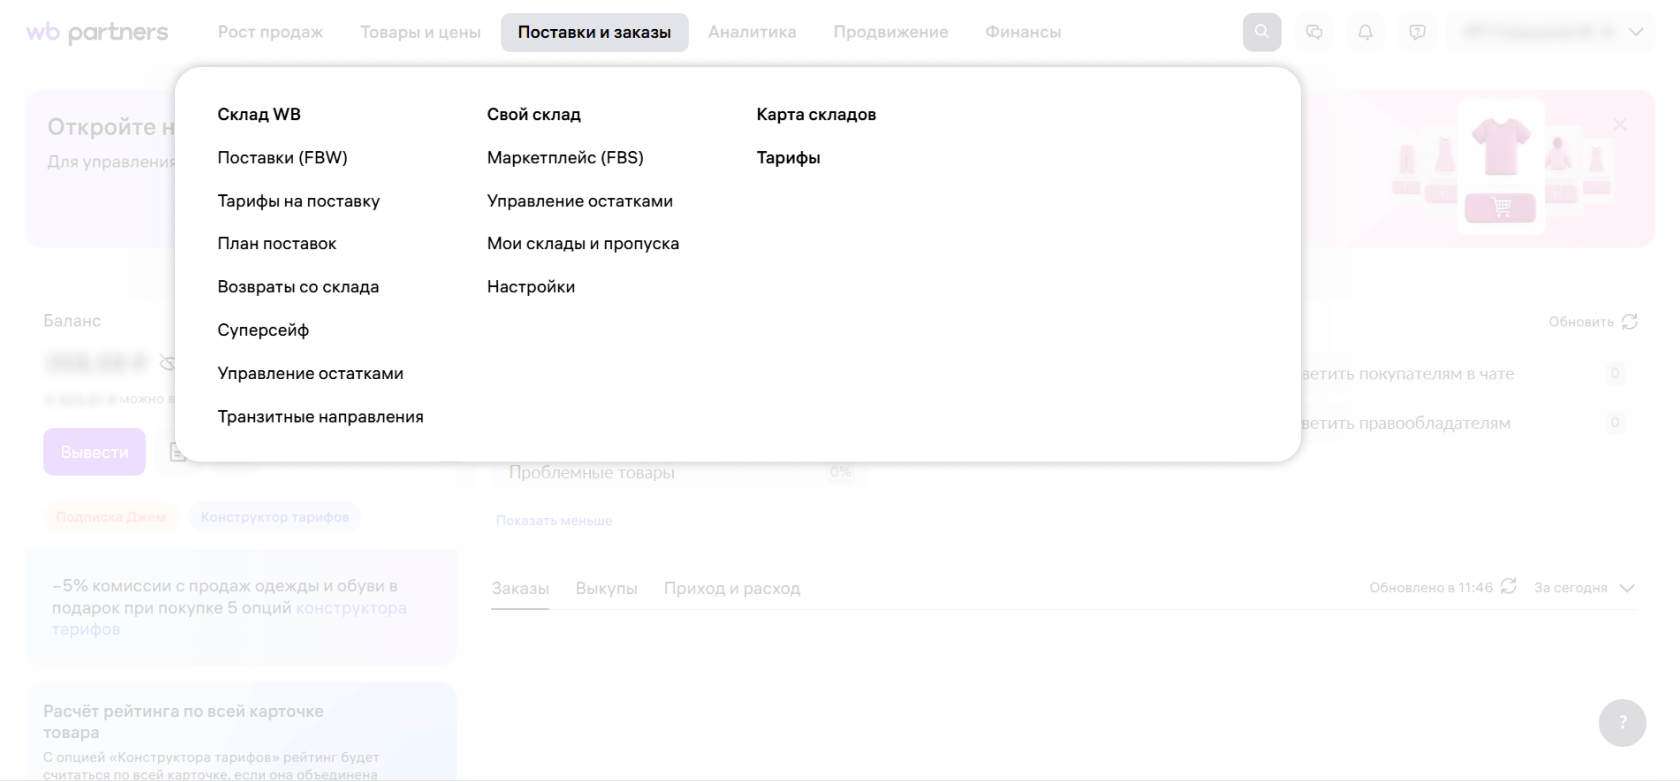Click the refresh icon next to Обновлено в 11:46
Image resolution: width=1680 pixels, height=782 pixels.
click(x=1509, y=586)
